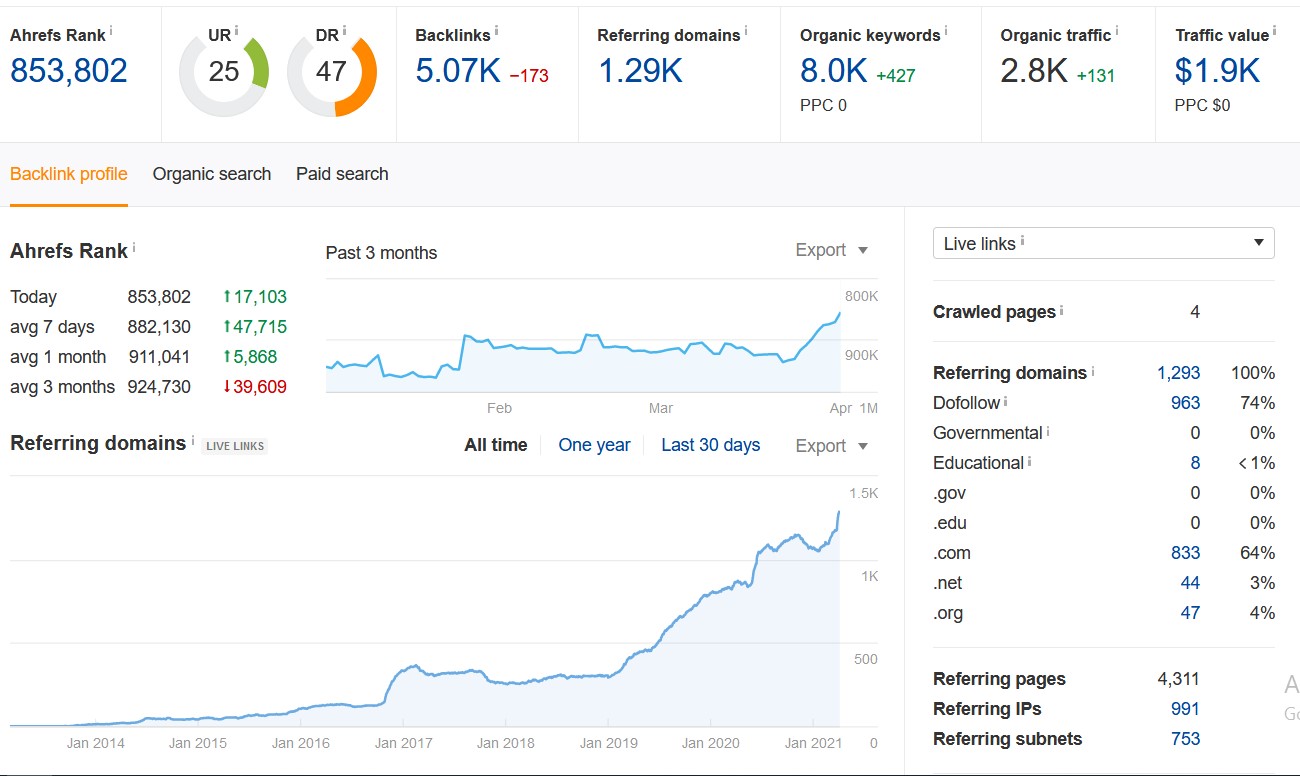Click info icon beside top Referring domains metric
This screenshot has width=1300, height=776.
point(746,30)
